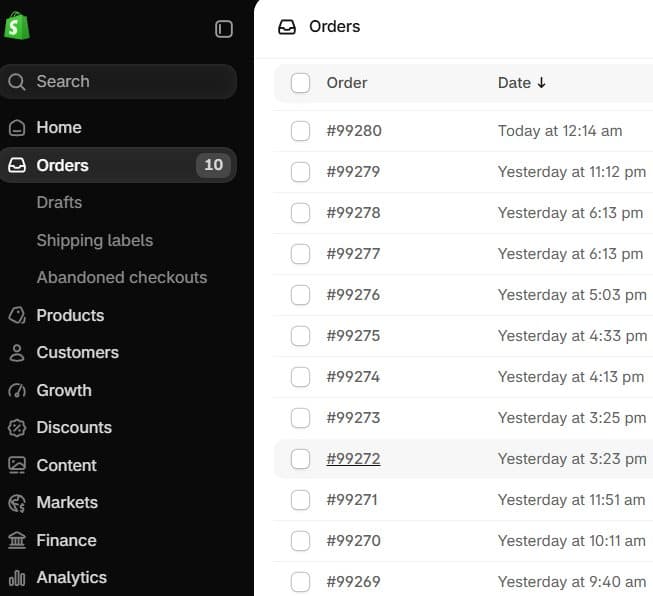
Task: Open order #99273 link
Action: (x=353, y=418)
